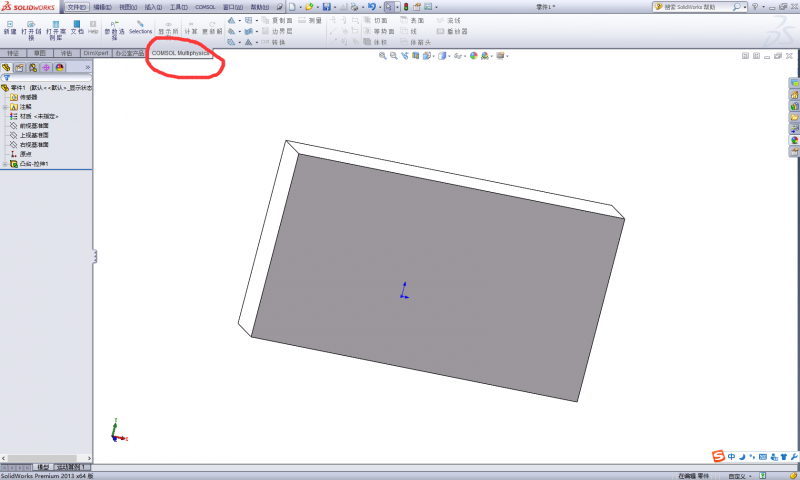Open the DisplayManager tab icon

[x=59, y=67]
